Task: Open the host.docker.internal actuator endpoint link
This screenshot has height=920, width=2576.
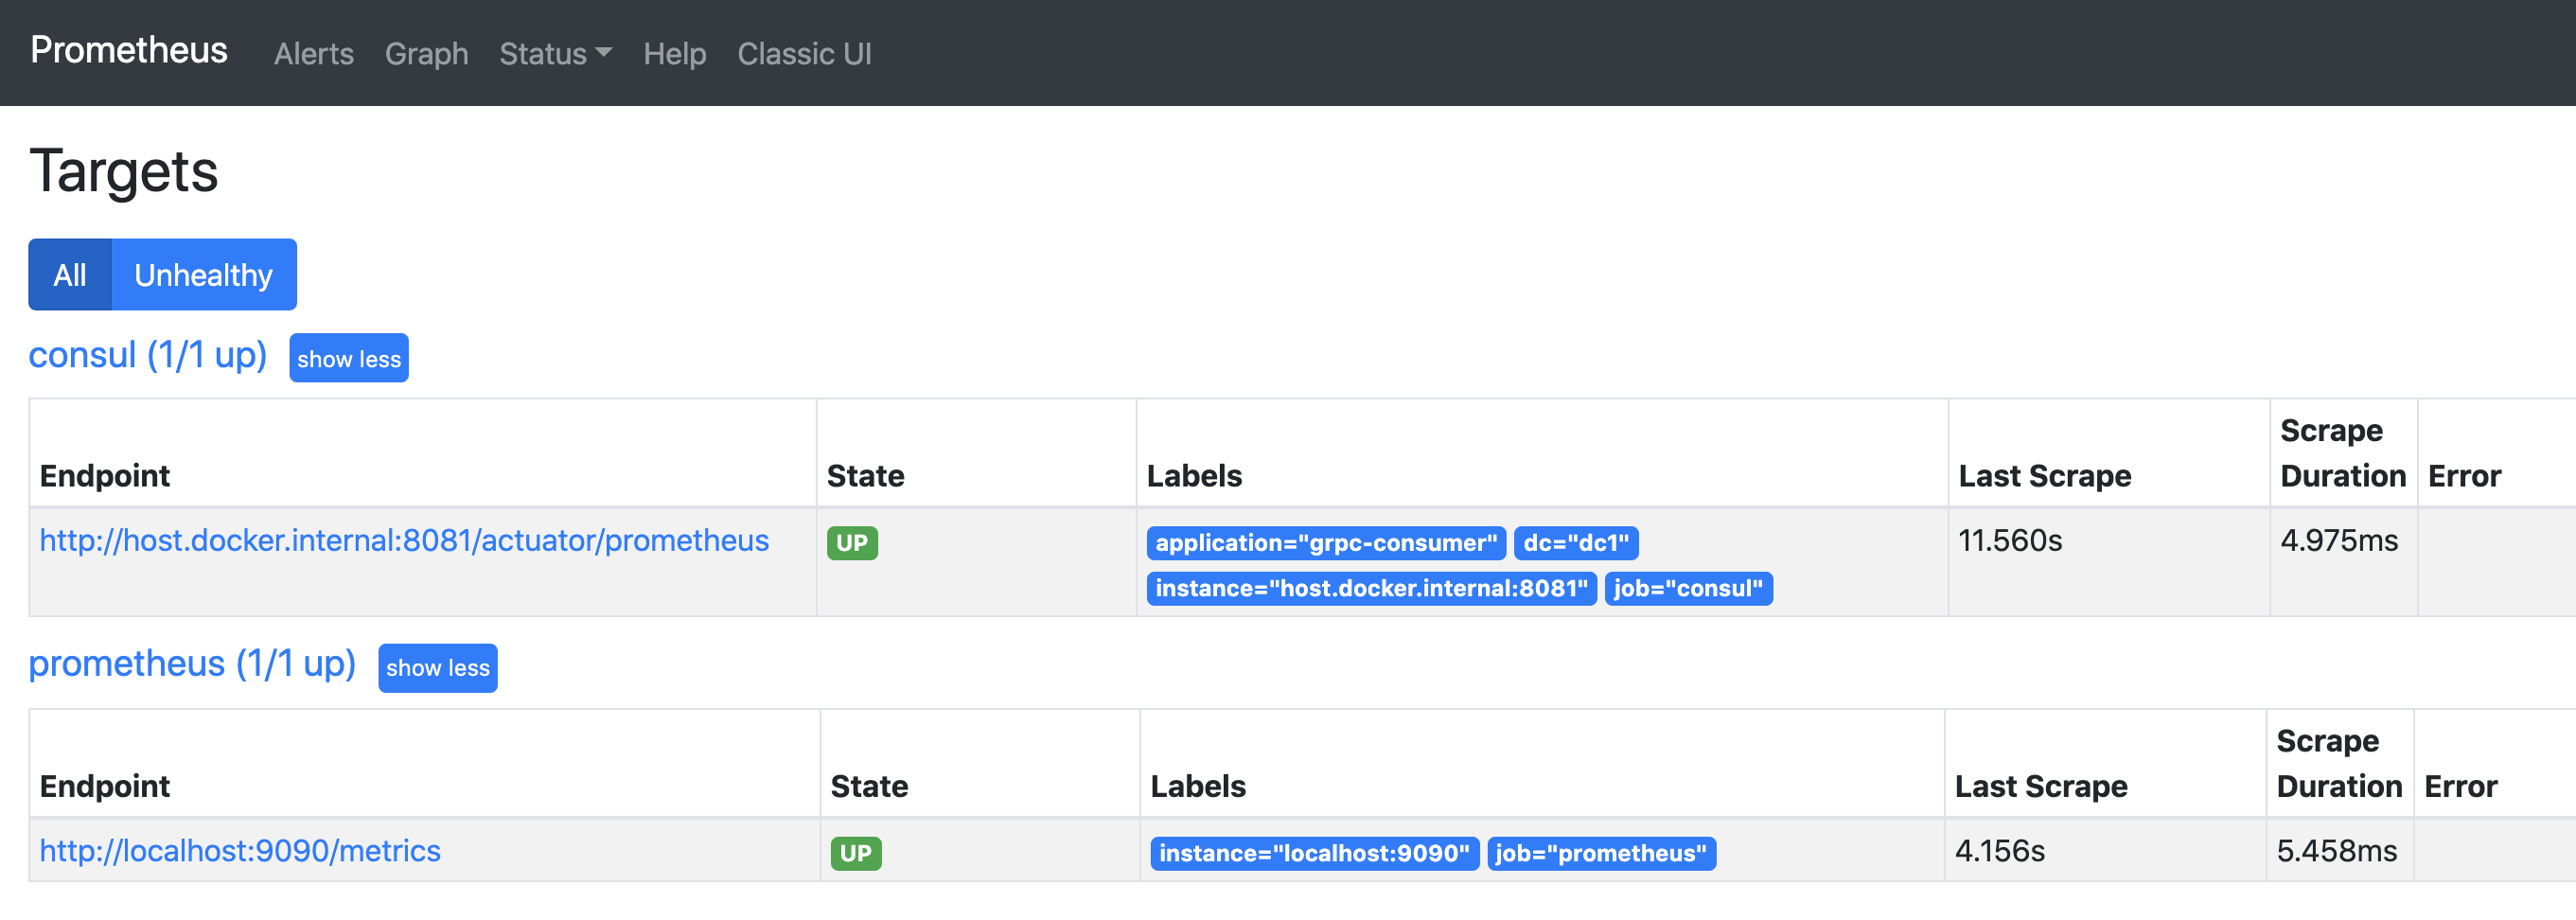Action: [403, 540]
